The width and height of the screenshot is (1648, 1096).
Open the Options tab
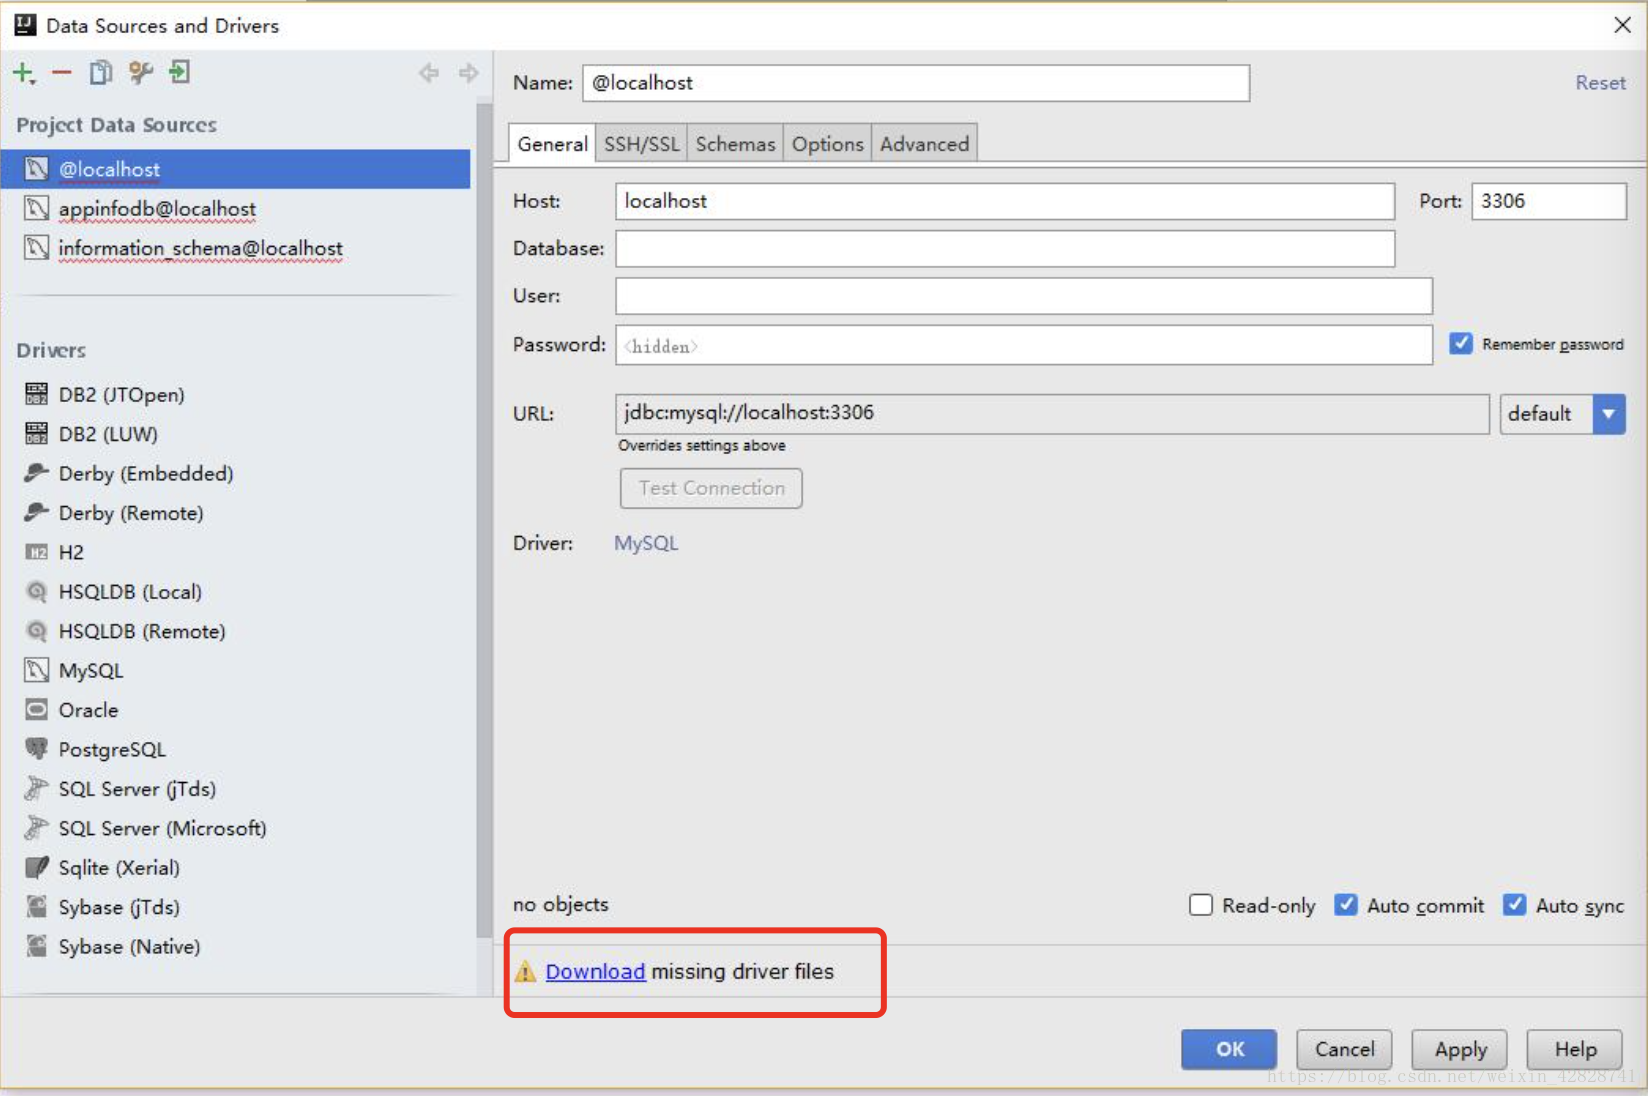827,144
